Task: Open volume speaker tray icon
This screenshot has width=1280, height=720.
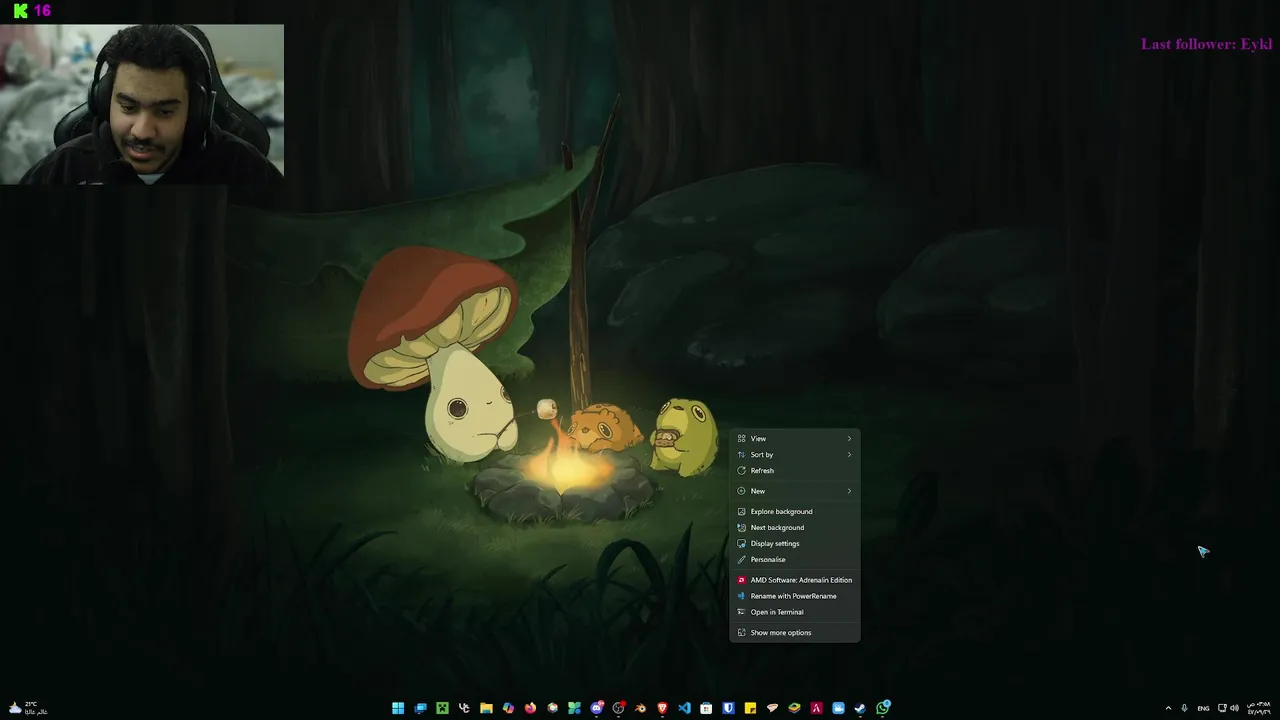Action: coord(1234,708)
